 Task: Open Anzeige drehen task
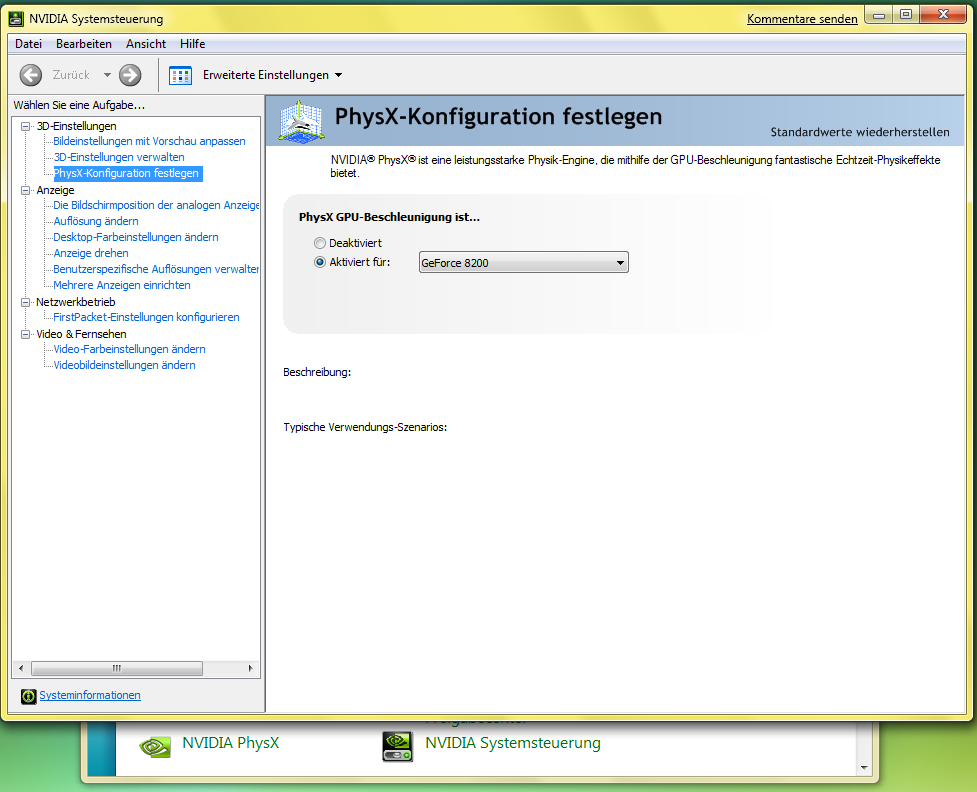pos(91,254)
